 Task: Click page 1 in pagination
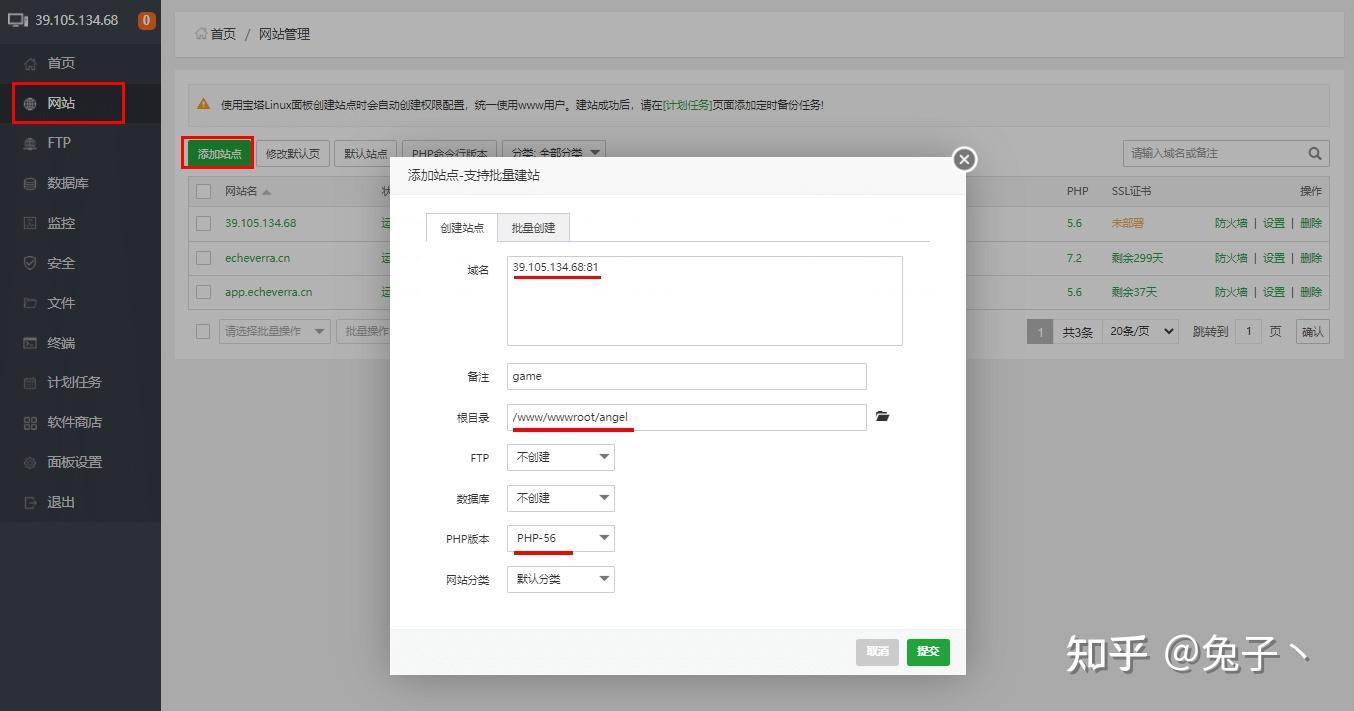pyautogui.click(x=1040, y=331)
